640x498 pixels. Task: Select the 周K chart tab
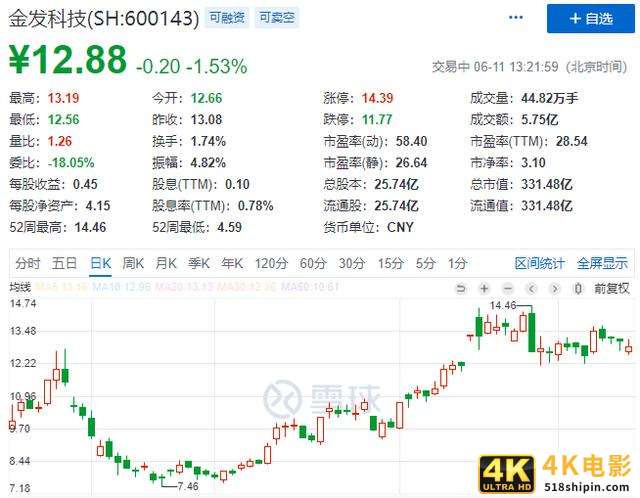133,263
